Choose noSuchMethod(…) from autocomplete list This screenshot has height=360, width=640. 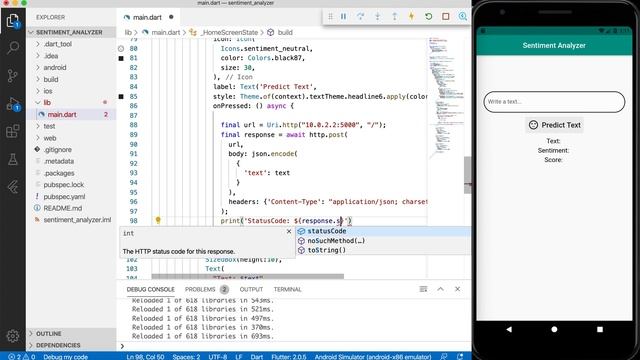(x=383, y=241)
